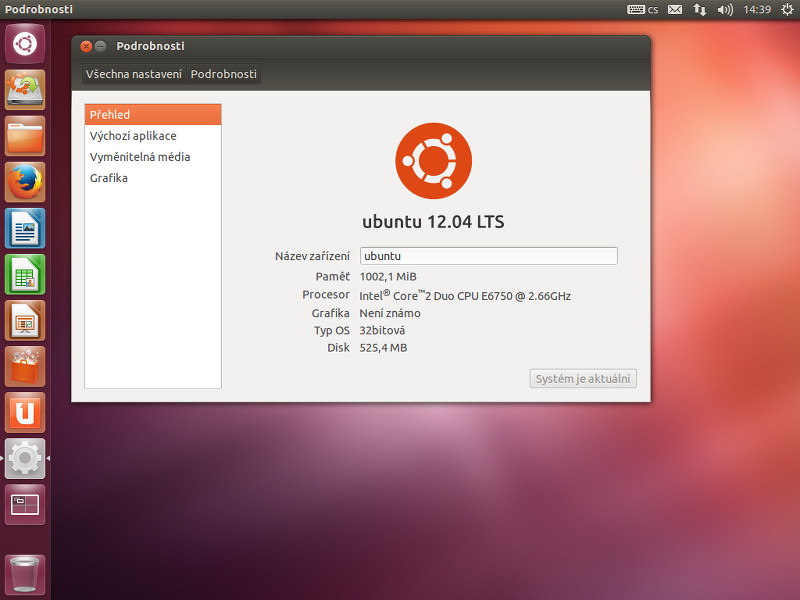Click the Název zařízení label
800x600 pixels.
(x=312, y=256)
